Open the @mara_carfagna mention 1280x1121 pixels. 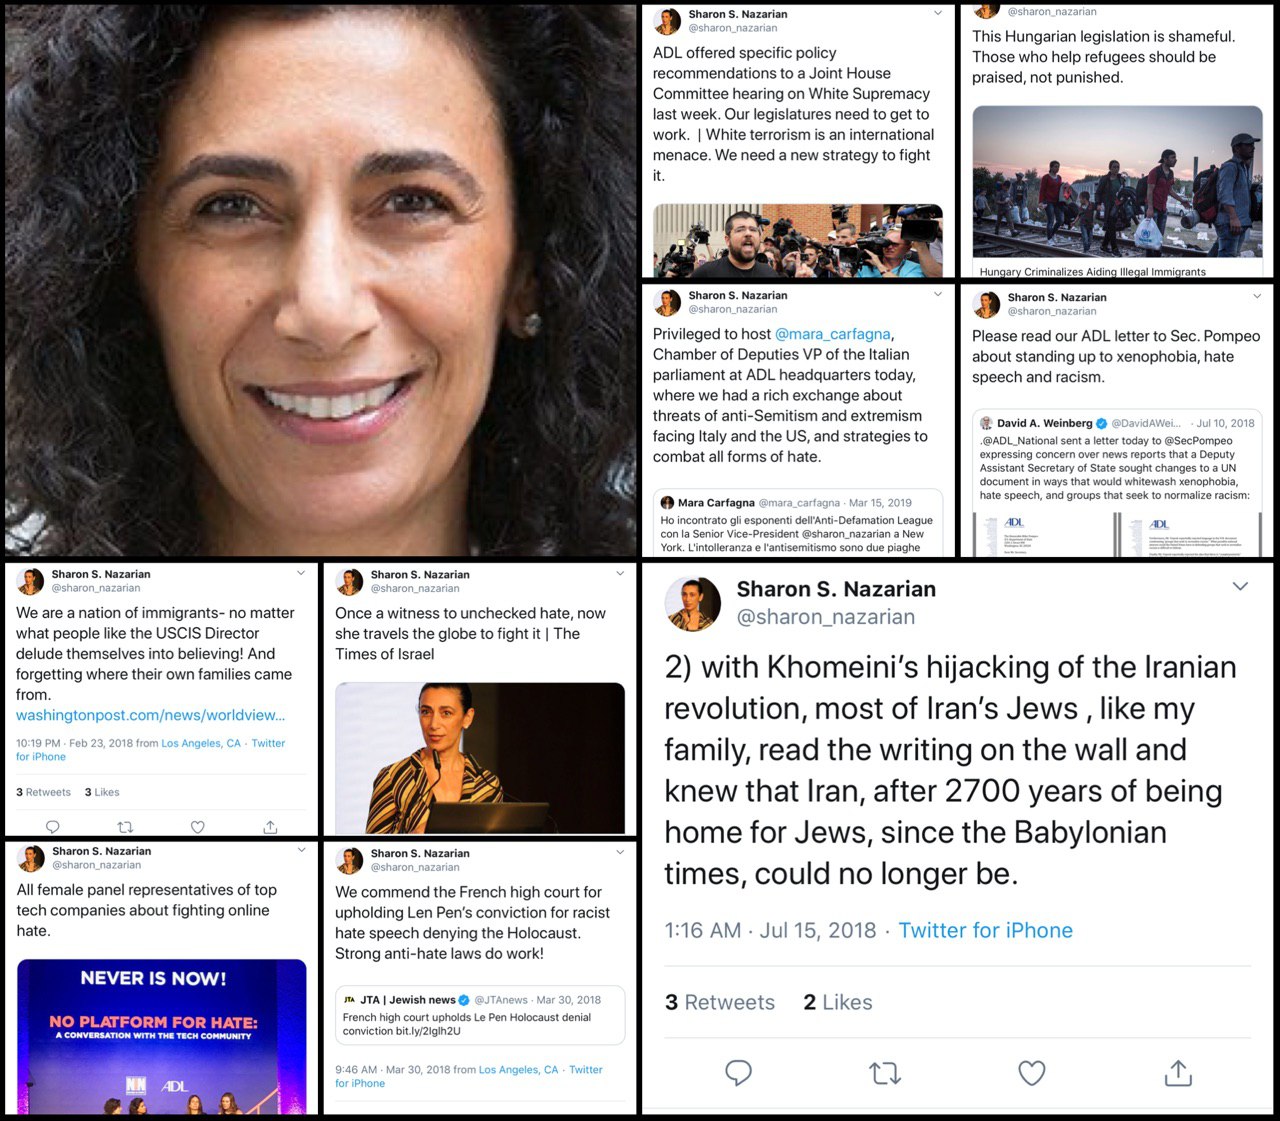832,334
